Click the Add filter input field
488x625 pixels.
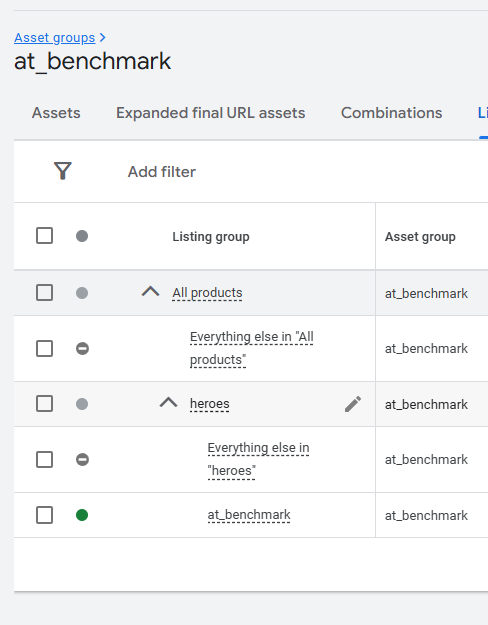click(x=162, y=172)
